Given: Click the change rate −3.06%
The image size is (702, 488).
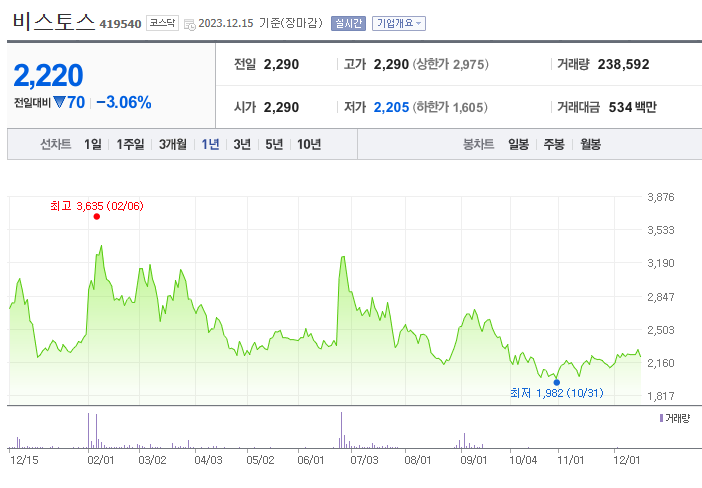Looking at the screenshot, I should pyautogui.click(x=124, y=103).
